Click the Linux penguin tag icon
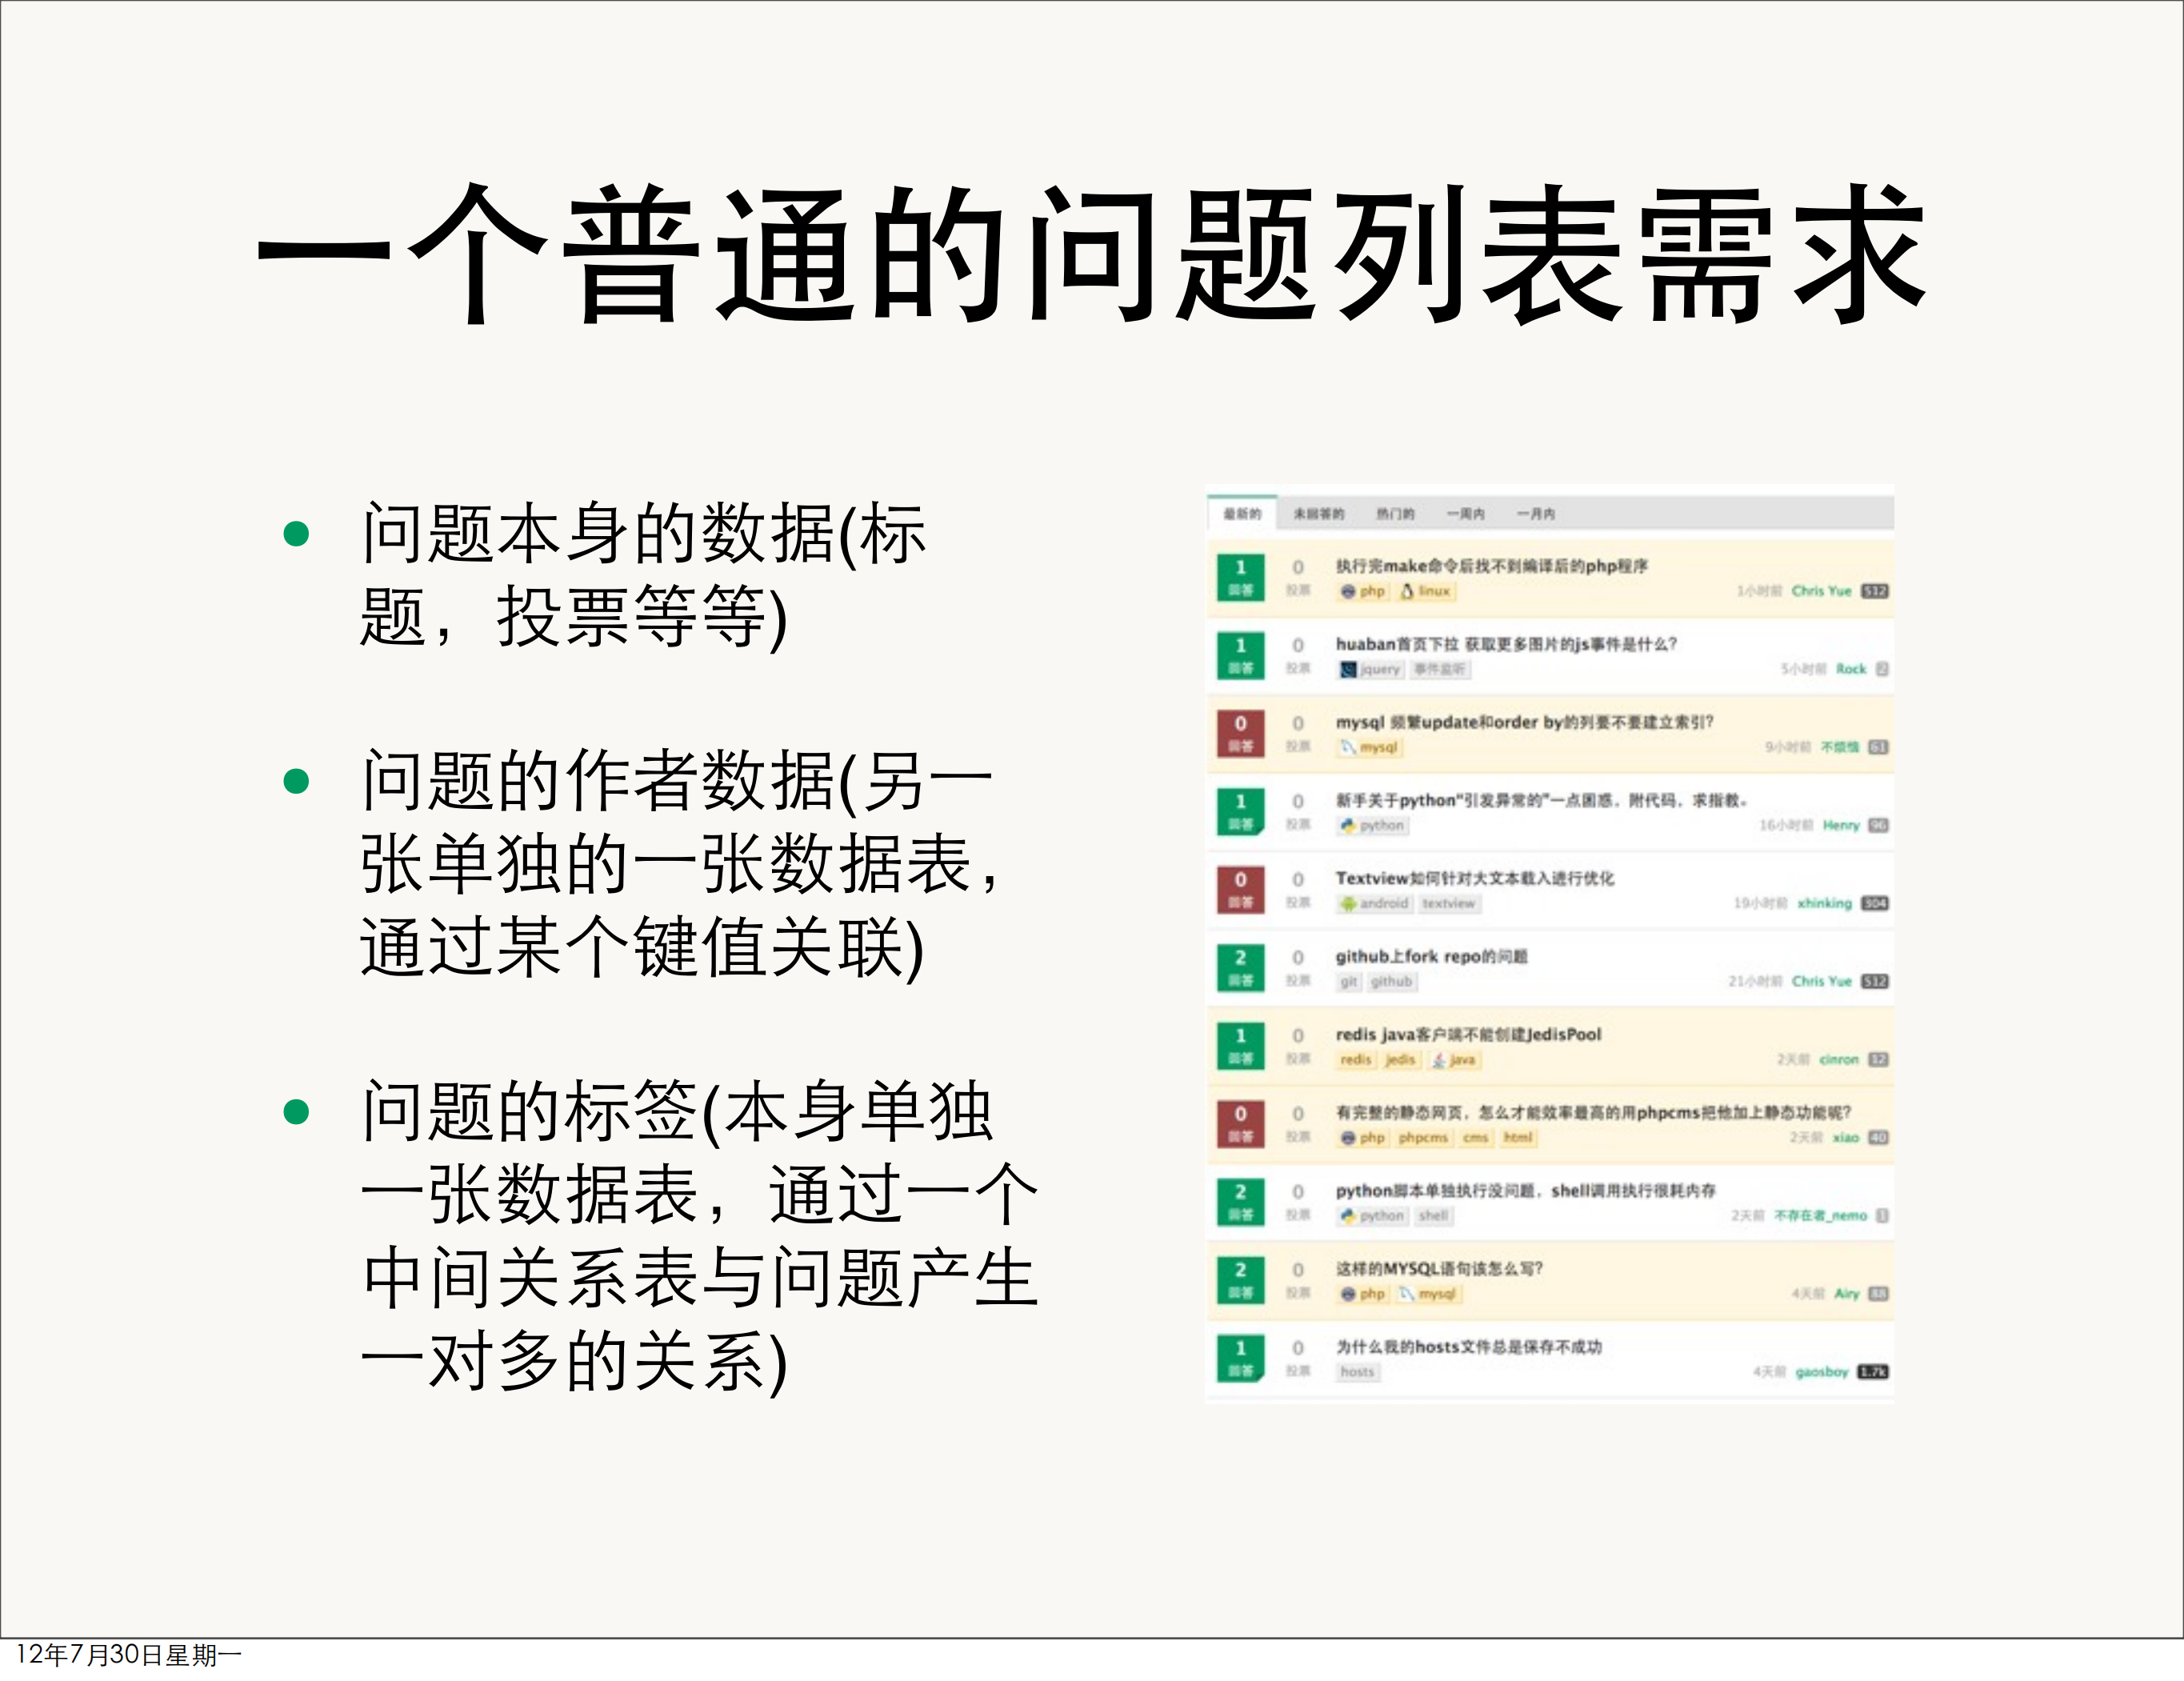This screenshot has height=1681, width=2184. point(1406,591)
